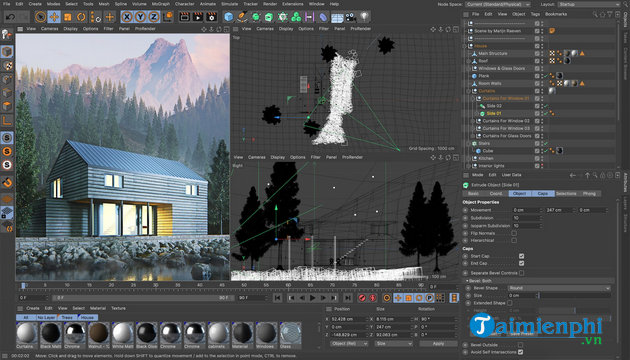Click Render to Picture Viewer icon
This screenshot has width=630, height=360.
point(198,17)
